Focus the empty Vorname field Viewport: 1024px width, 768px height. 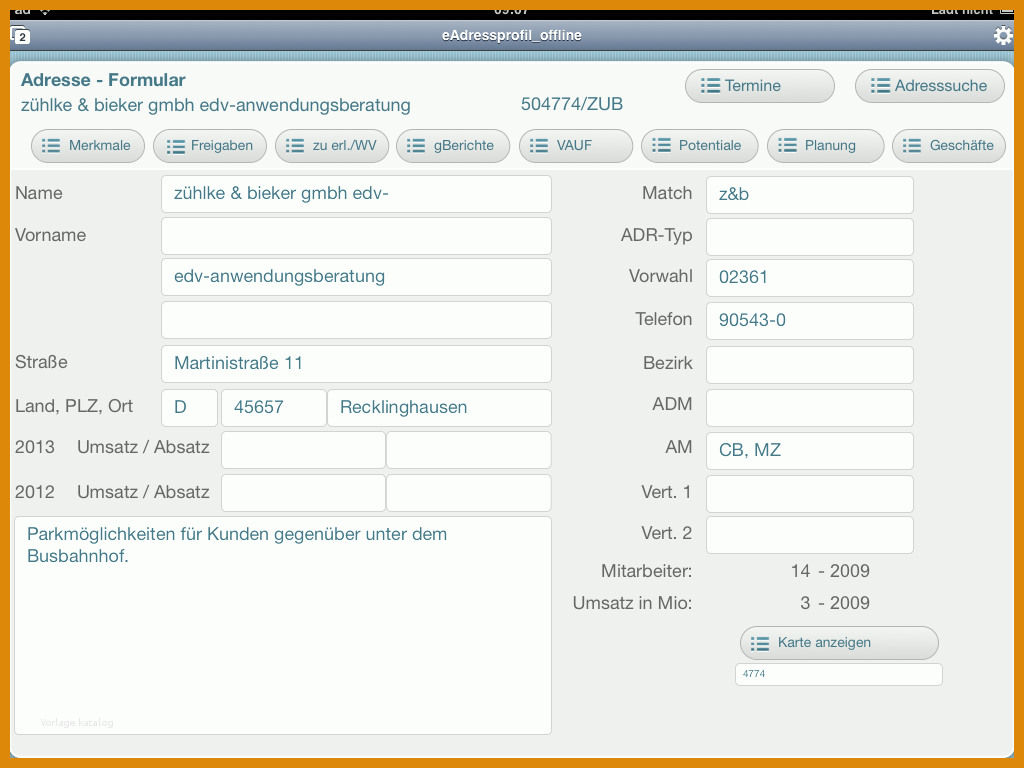point(357,236)
